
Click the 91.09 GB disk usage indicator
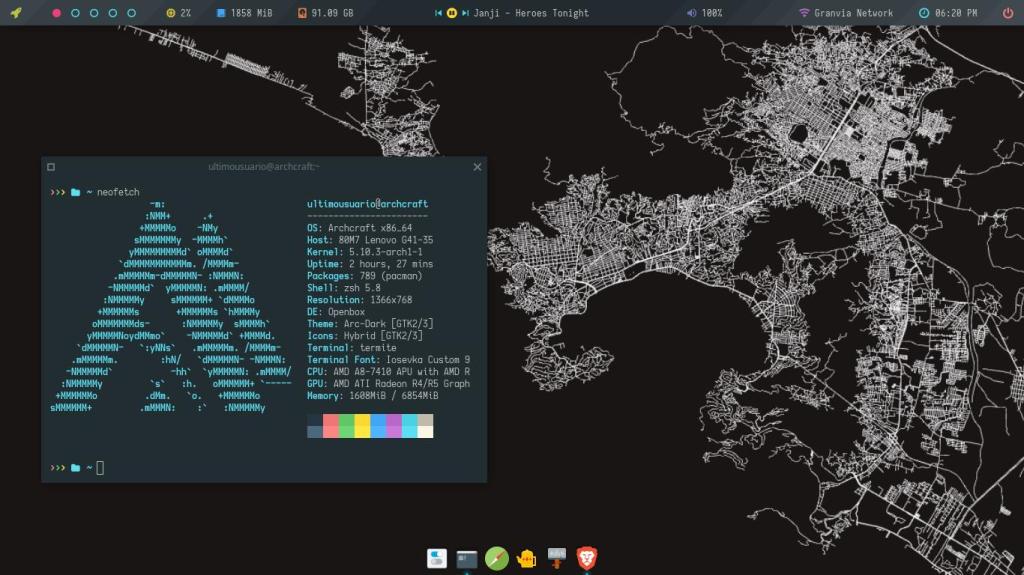[x=325, y=13]
